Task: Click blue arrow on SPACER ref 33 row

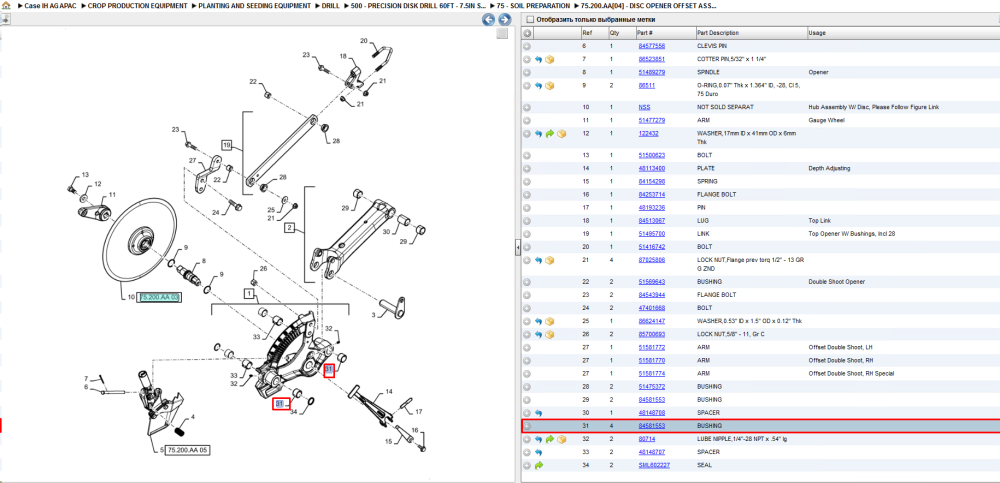Action: (x=538, y=452)
